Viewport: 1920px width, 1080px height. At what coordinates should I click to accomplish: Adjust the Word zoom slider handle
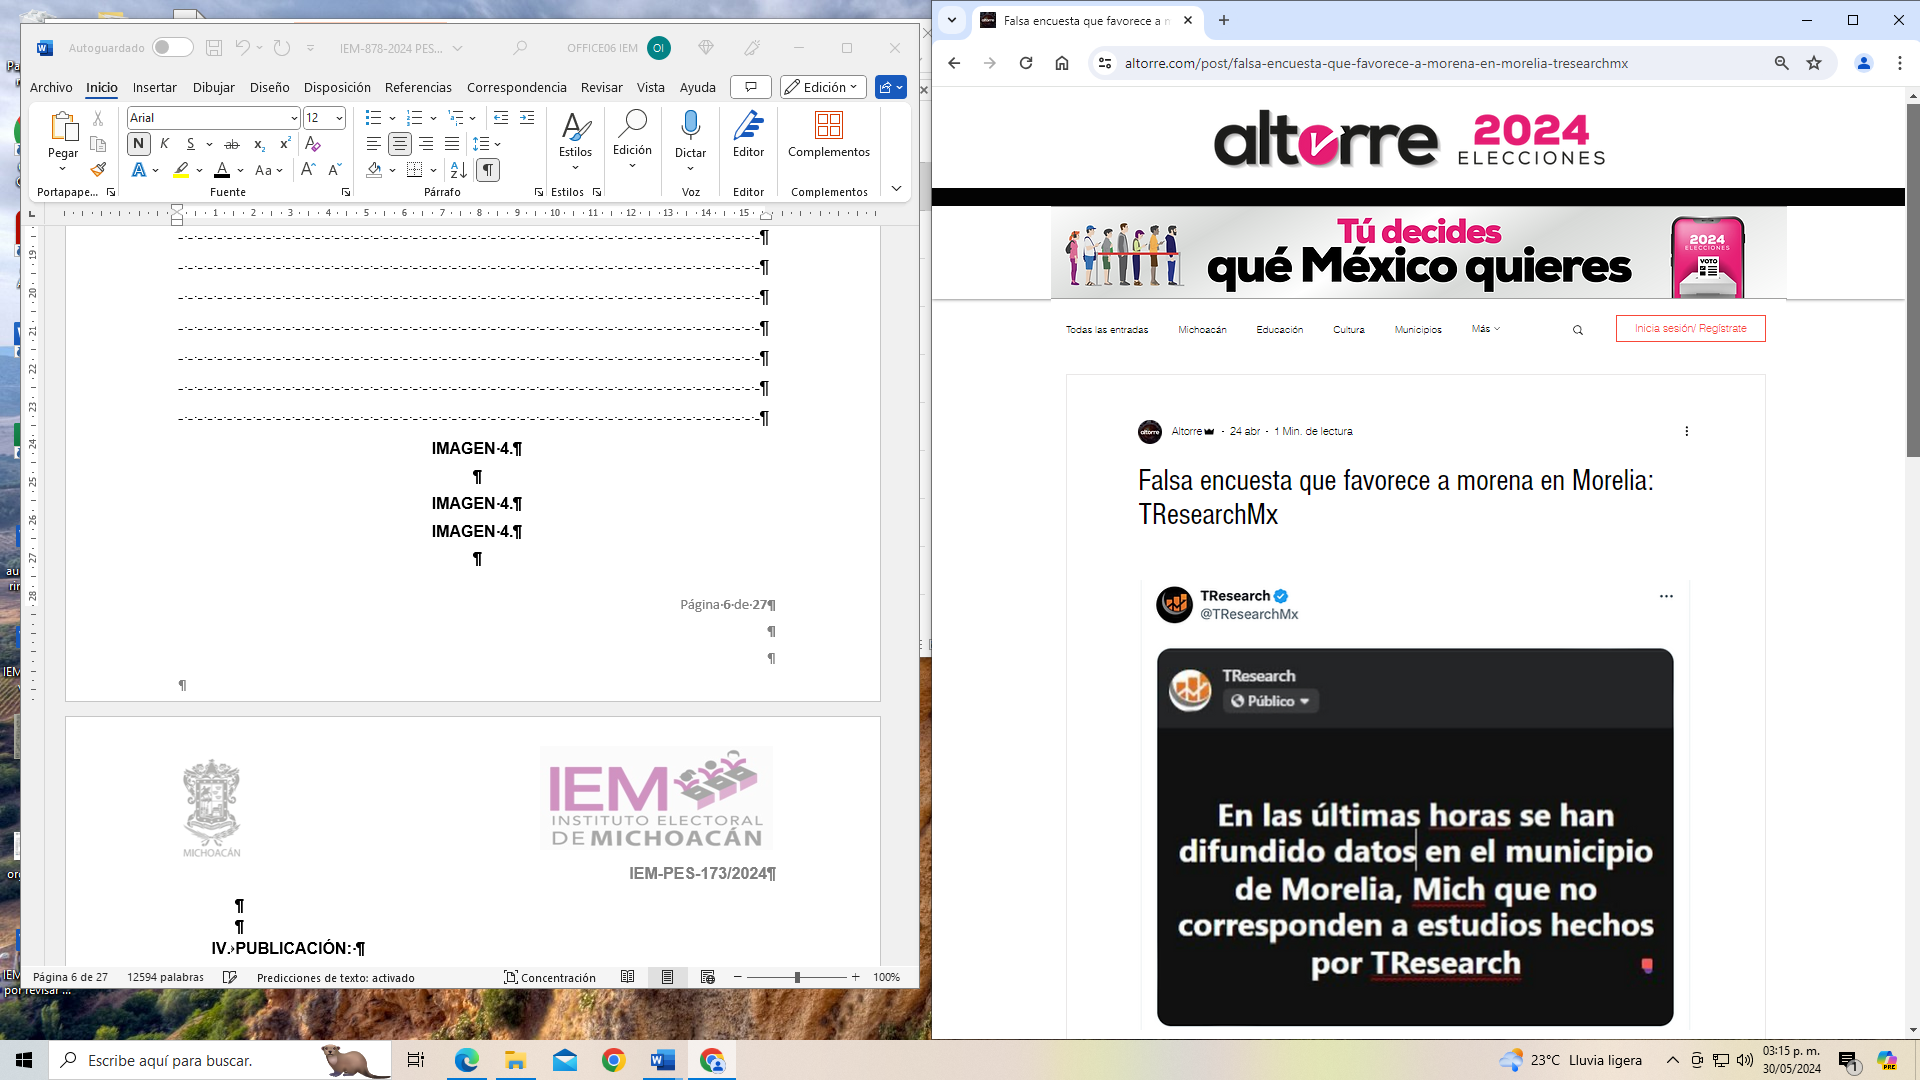tap(797, 977)
